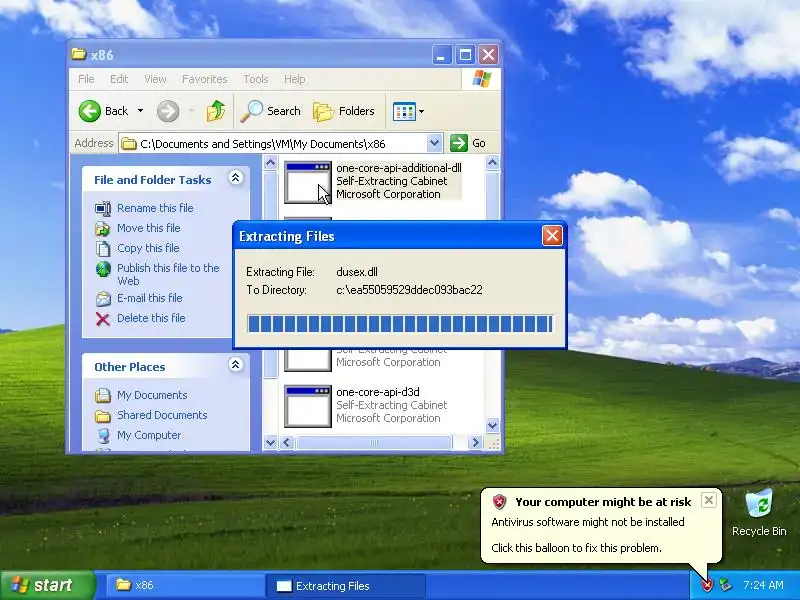This screenshot has height=600, width=800.
Task: Click the green Up folder icon
Action: click(x=216, y=111)
